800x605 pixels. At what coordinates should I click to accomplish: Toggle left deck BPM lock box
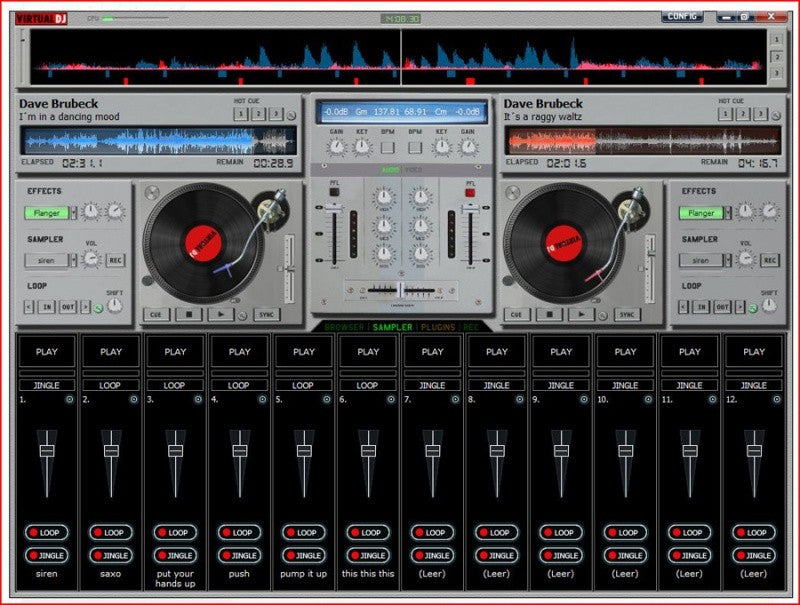(388, 147)
